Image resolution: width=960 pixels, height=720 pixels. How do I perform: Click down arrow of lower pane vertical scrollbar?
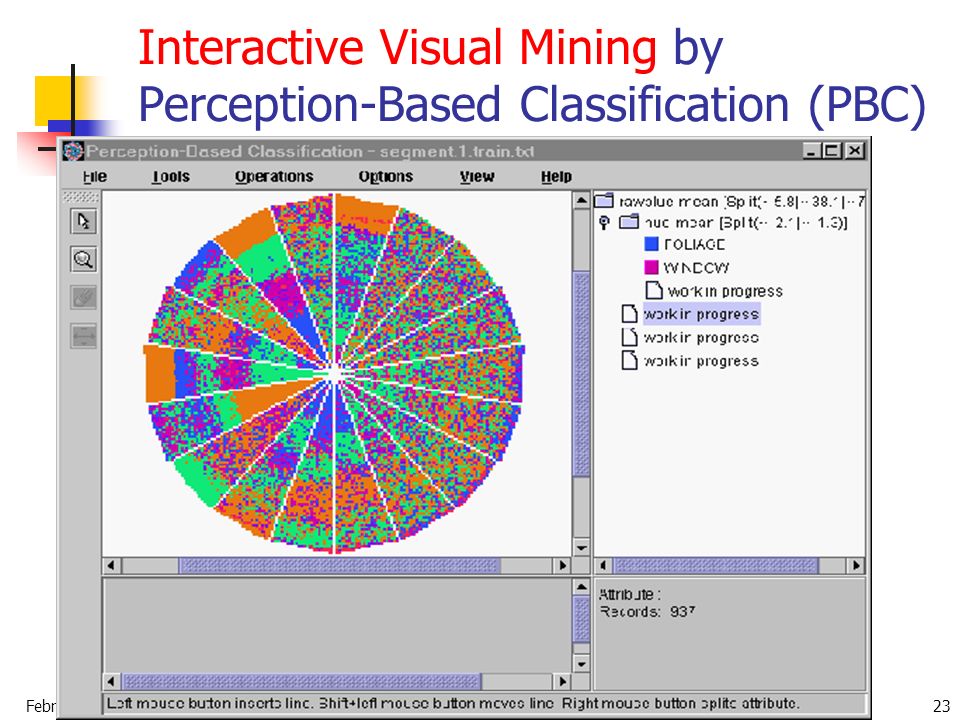(581, 664)
